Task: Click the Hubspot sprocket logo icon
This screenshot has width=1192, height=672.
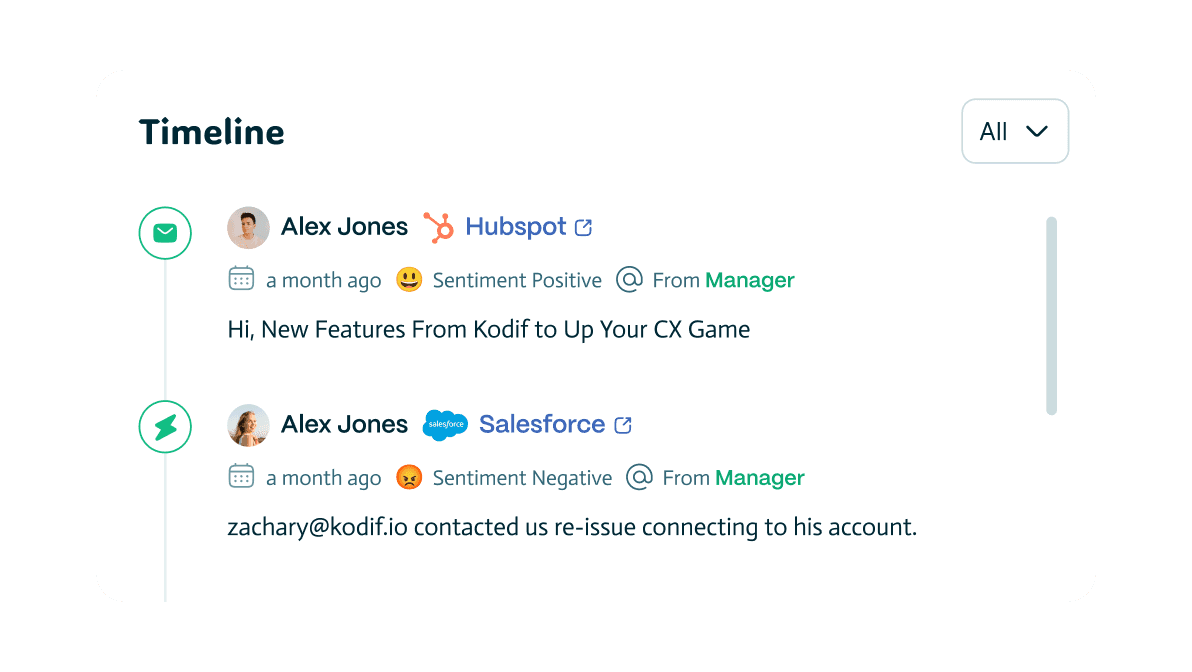Action: click(438, 227)
